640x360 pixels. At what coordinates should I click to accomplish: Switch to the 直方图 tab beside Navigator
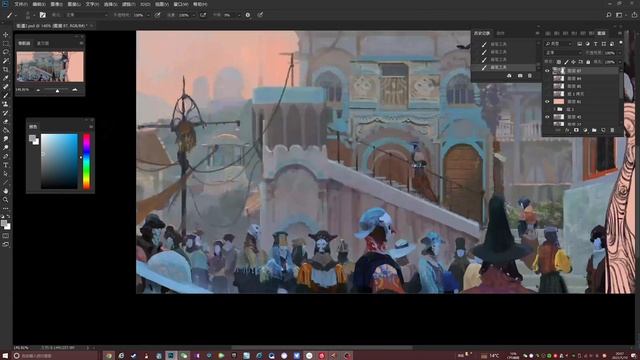[43, 43]
